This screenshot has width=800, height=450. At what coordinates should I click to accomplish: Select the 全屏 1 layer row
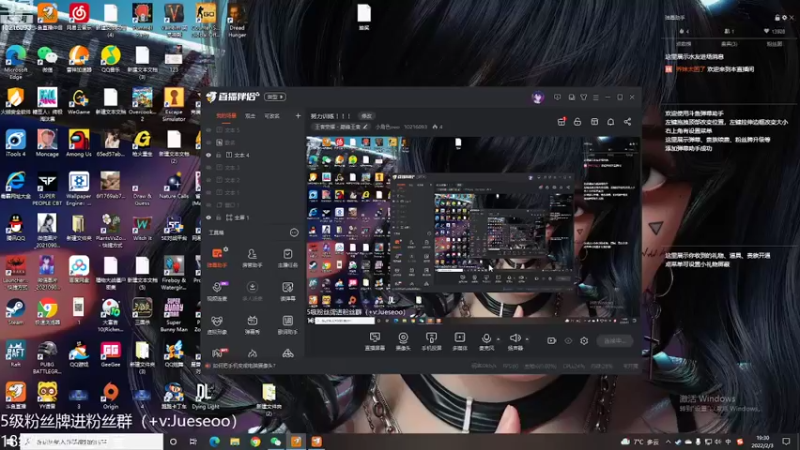(x=254, y=217)
